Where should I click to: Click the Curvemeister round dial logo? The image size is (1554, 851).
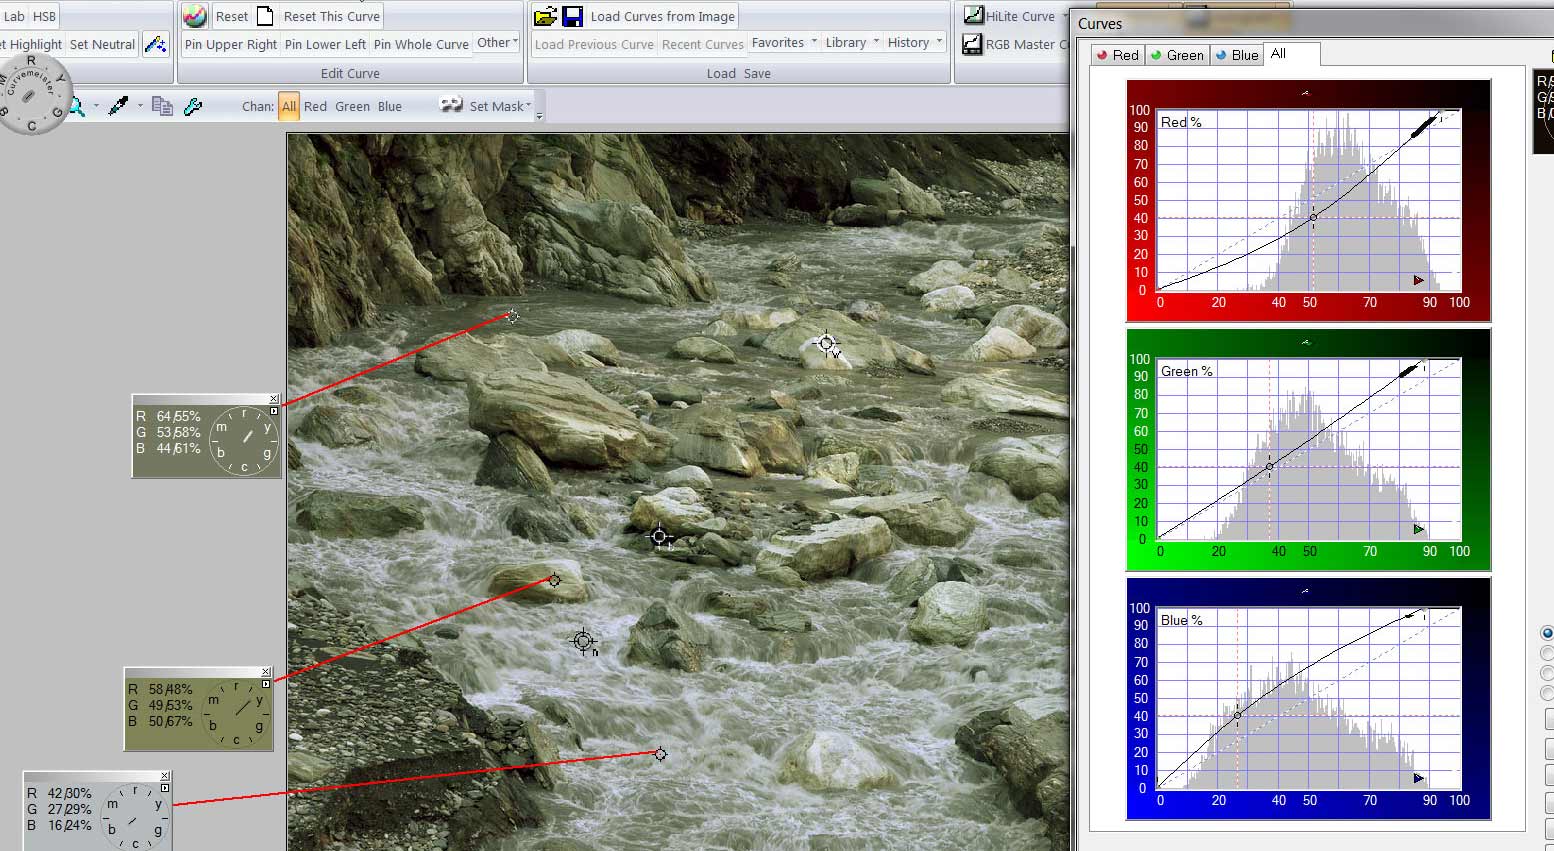(30, 96)
